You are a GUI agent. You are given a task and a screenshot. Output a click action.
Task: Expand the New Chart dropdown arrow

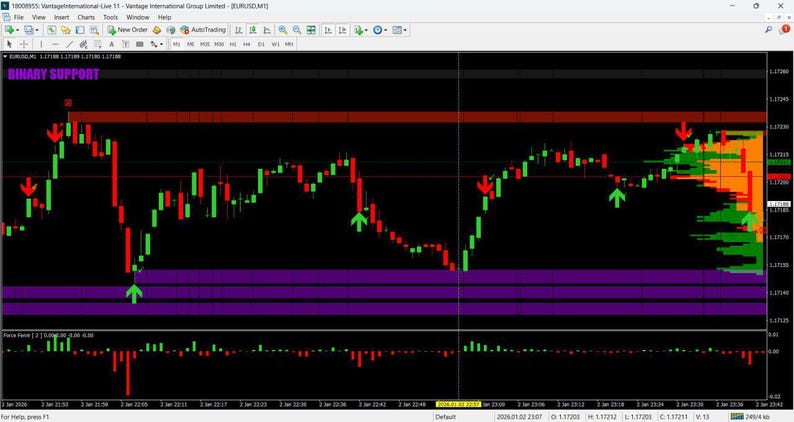[18, 30]
